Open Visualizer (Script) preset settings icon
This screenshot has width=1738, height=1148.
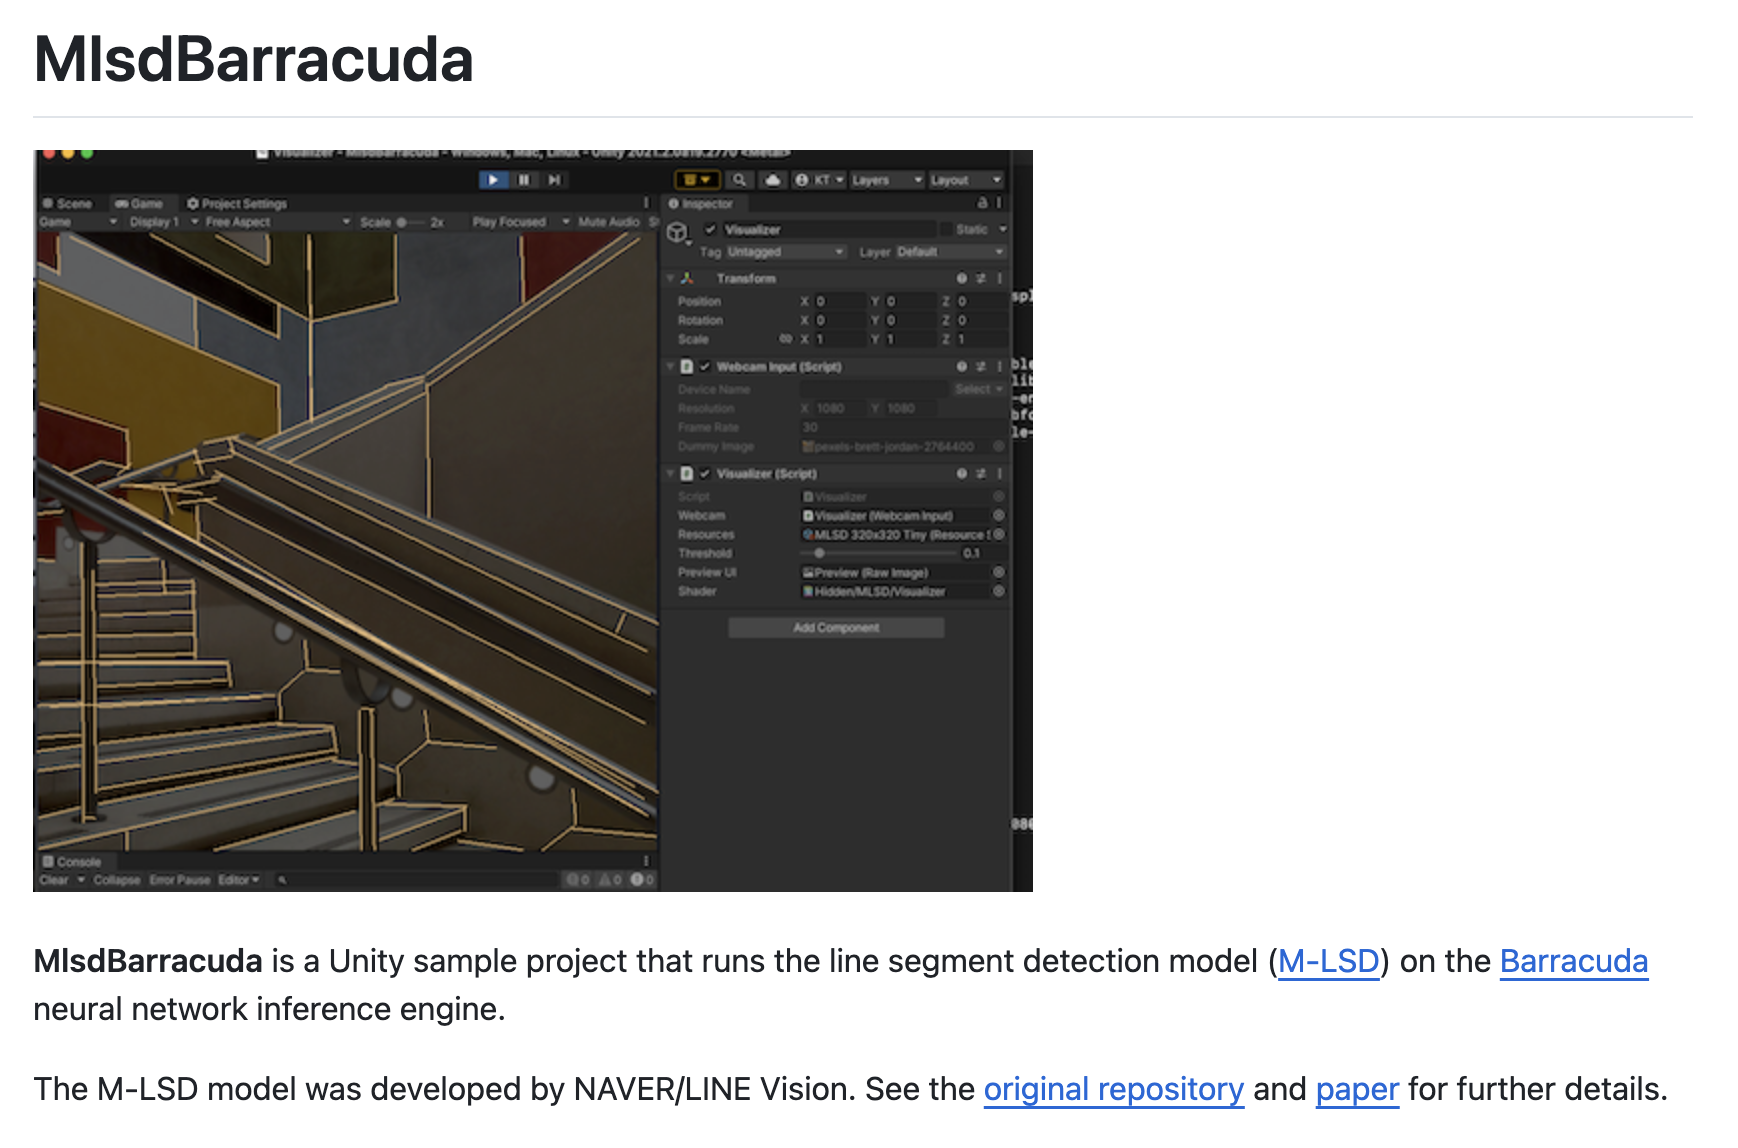pos(981,473)
